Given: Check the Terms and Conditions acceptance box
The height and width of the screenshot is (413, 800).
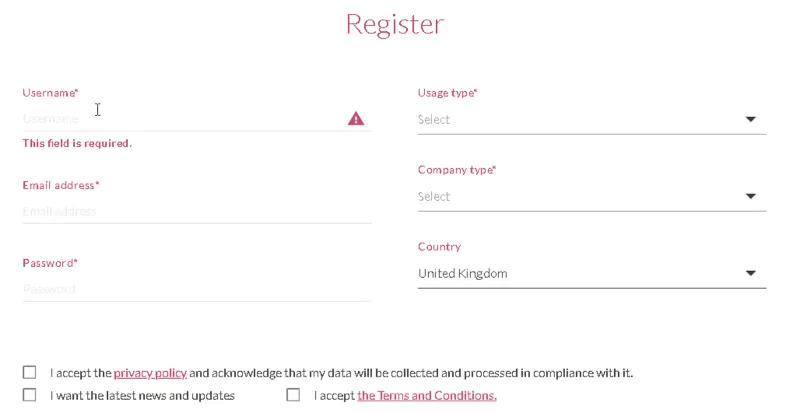Looking at the screenshot, I should (293, 395).
